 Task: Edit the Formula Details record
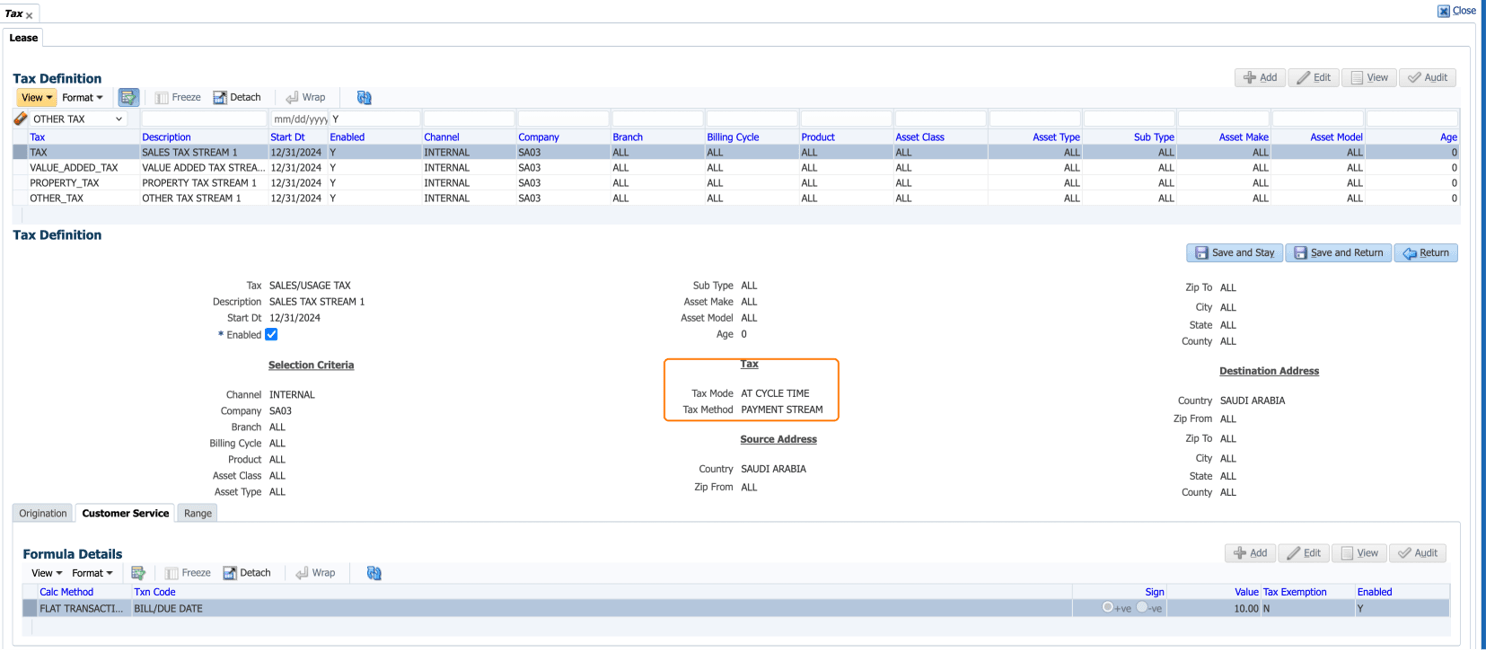tap(1304, 553)
